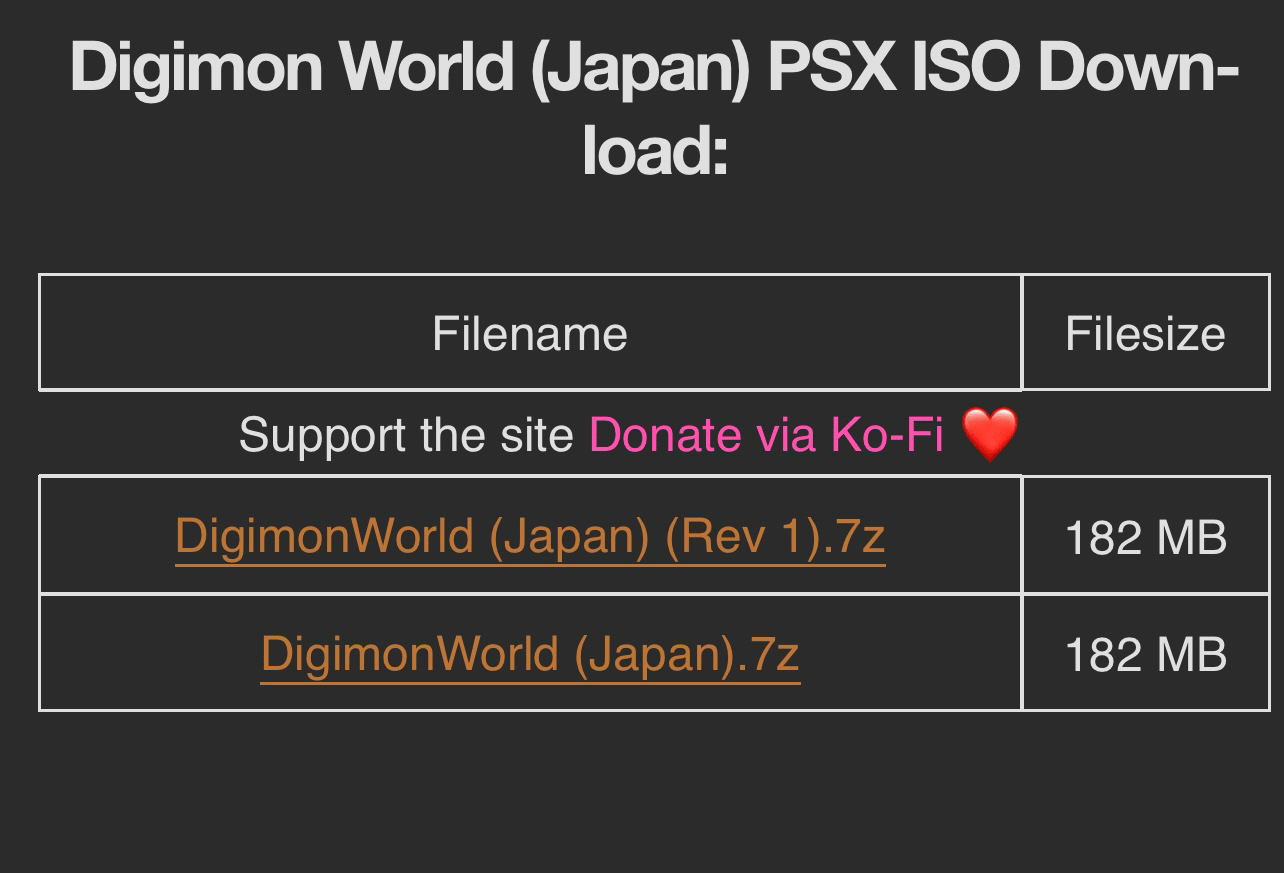Click "(Japan)" in the page heading
Viewport: 1284px width, 873px height.
pos(640,67)
